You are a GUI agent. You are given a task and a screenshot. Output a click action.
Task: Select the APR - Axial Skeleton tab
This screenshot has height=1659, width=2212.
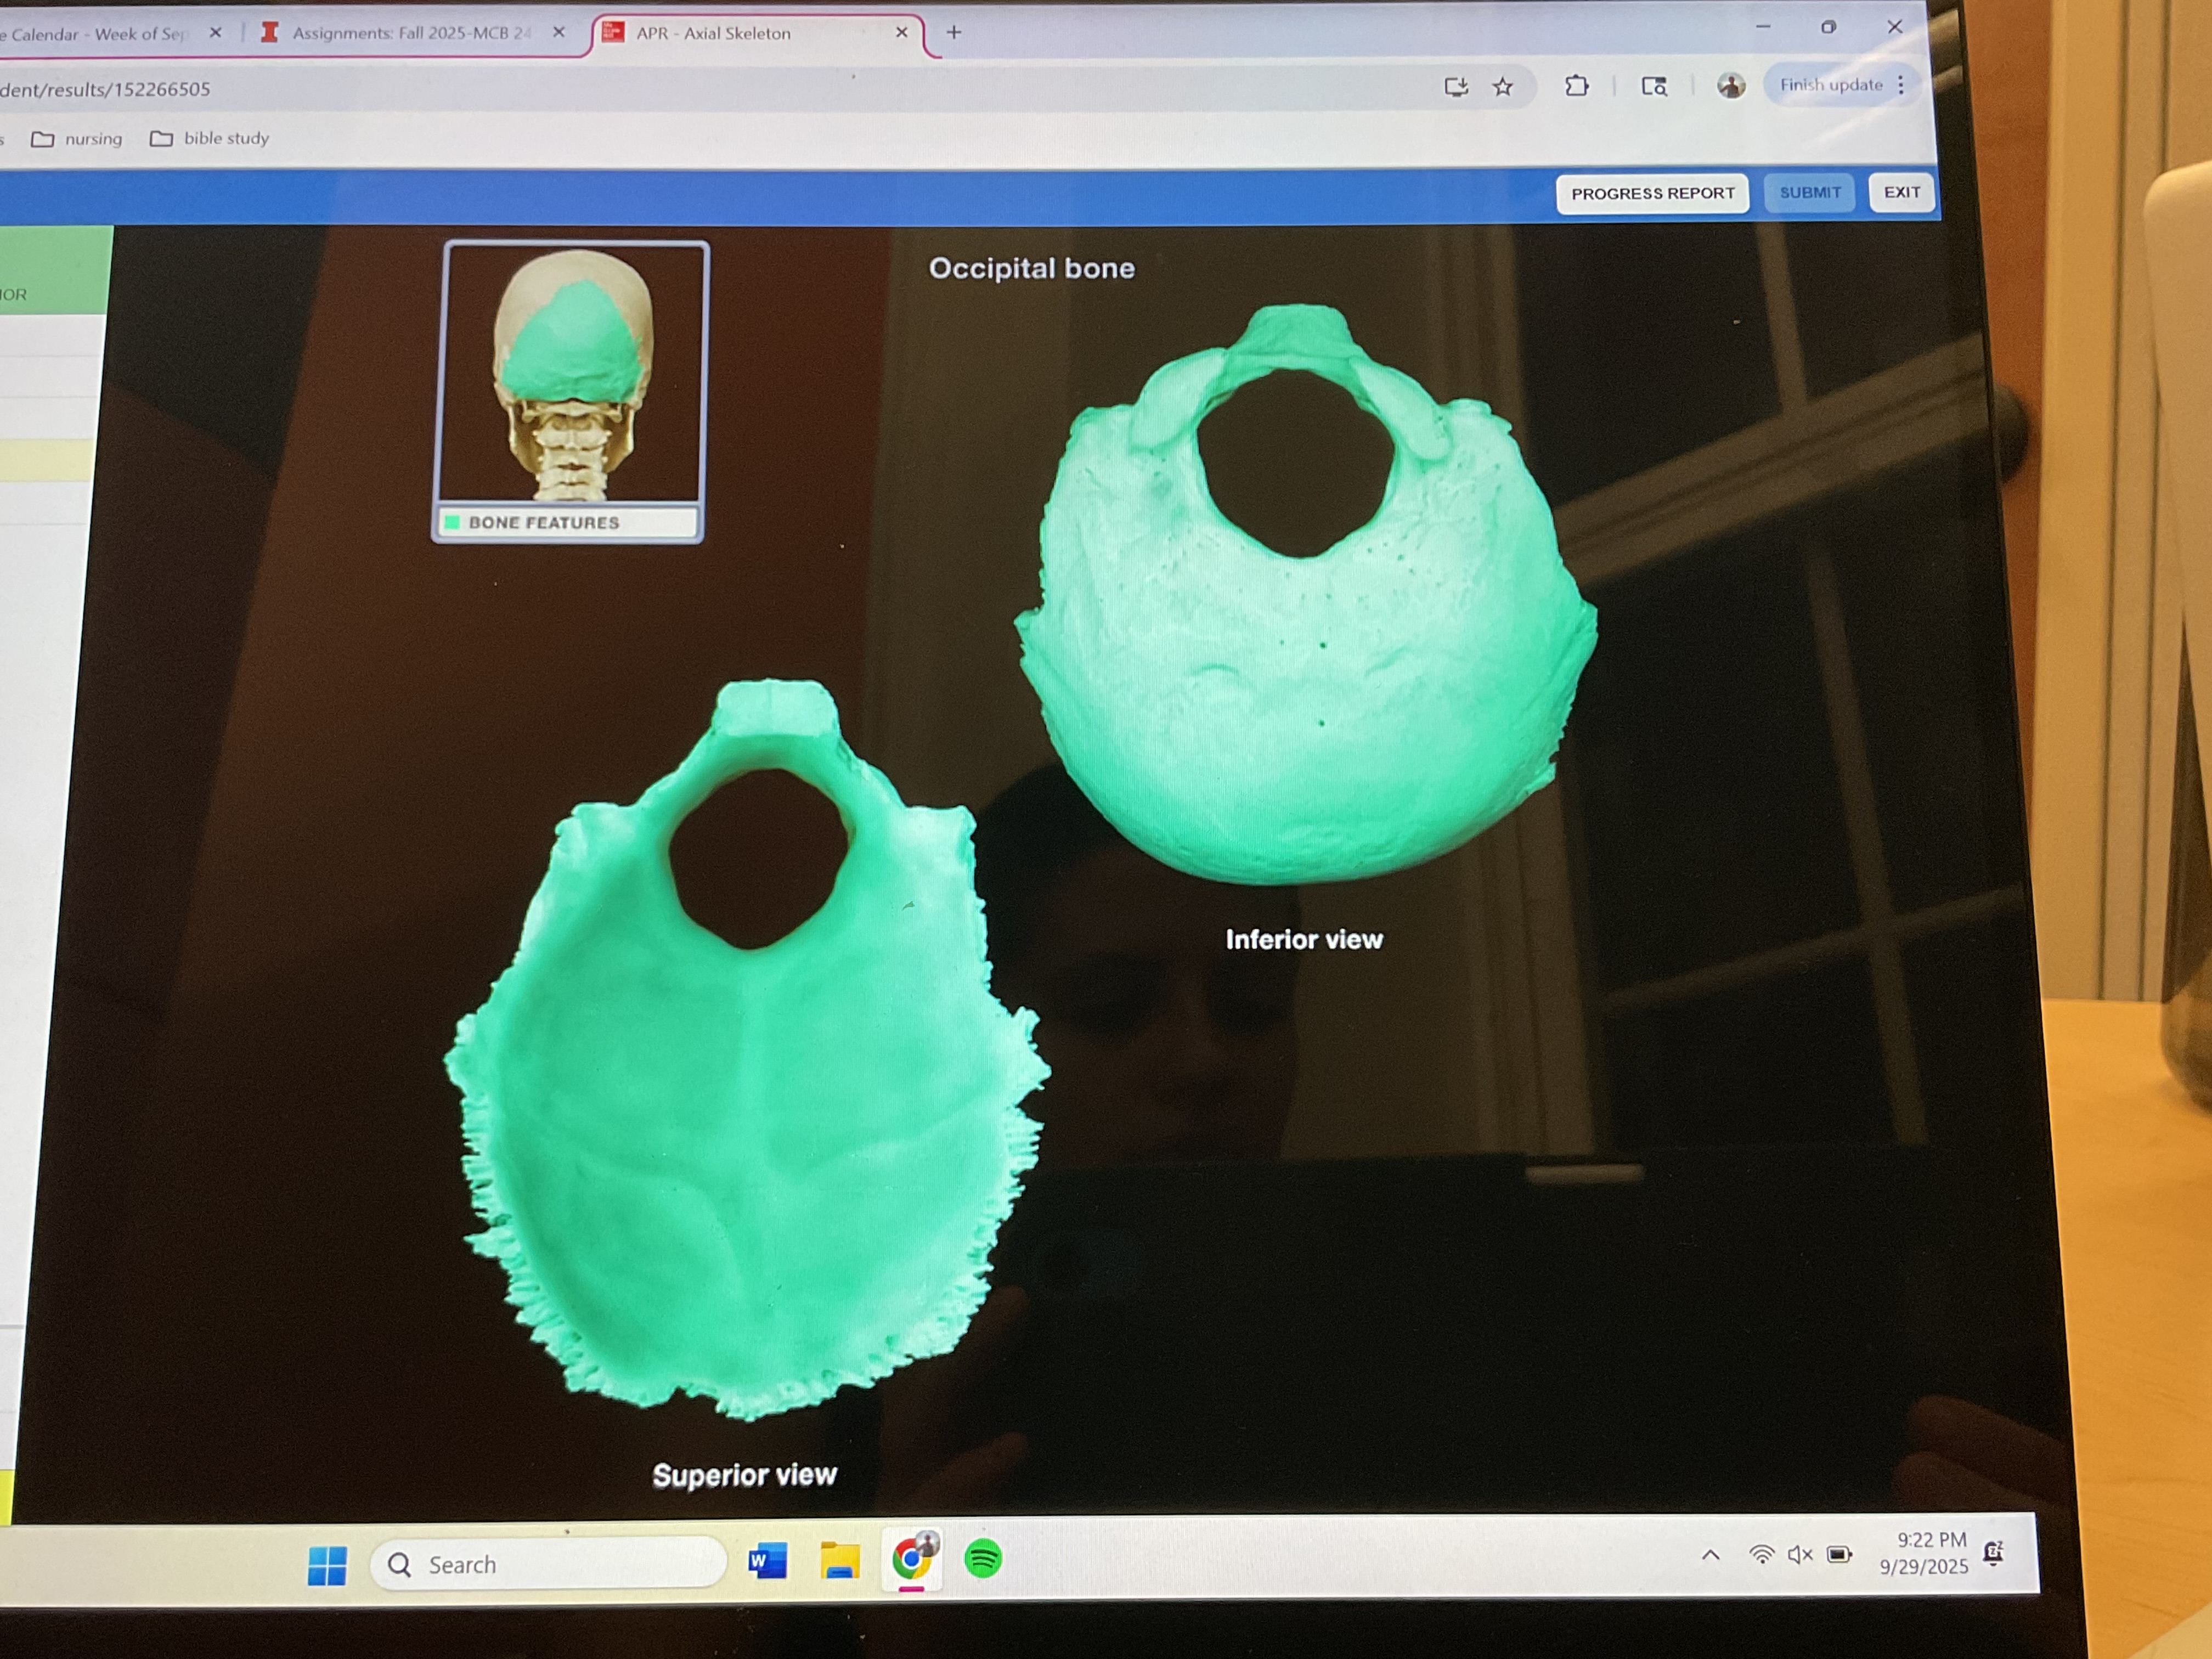tap(713, 33)
